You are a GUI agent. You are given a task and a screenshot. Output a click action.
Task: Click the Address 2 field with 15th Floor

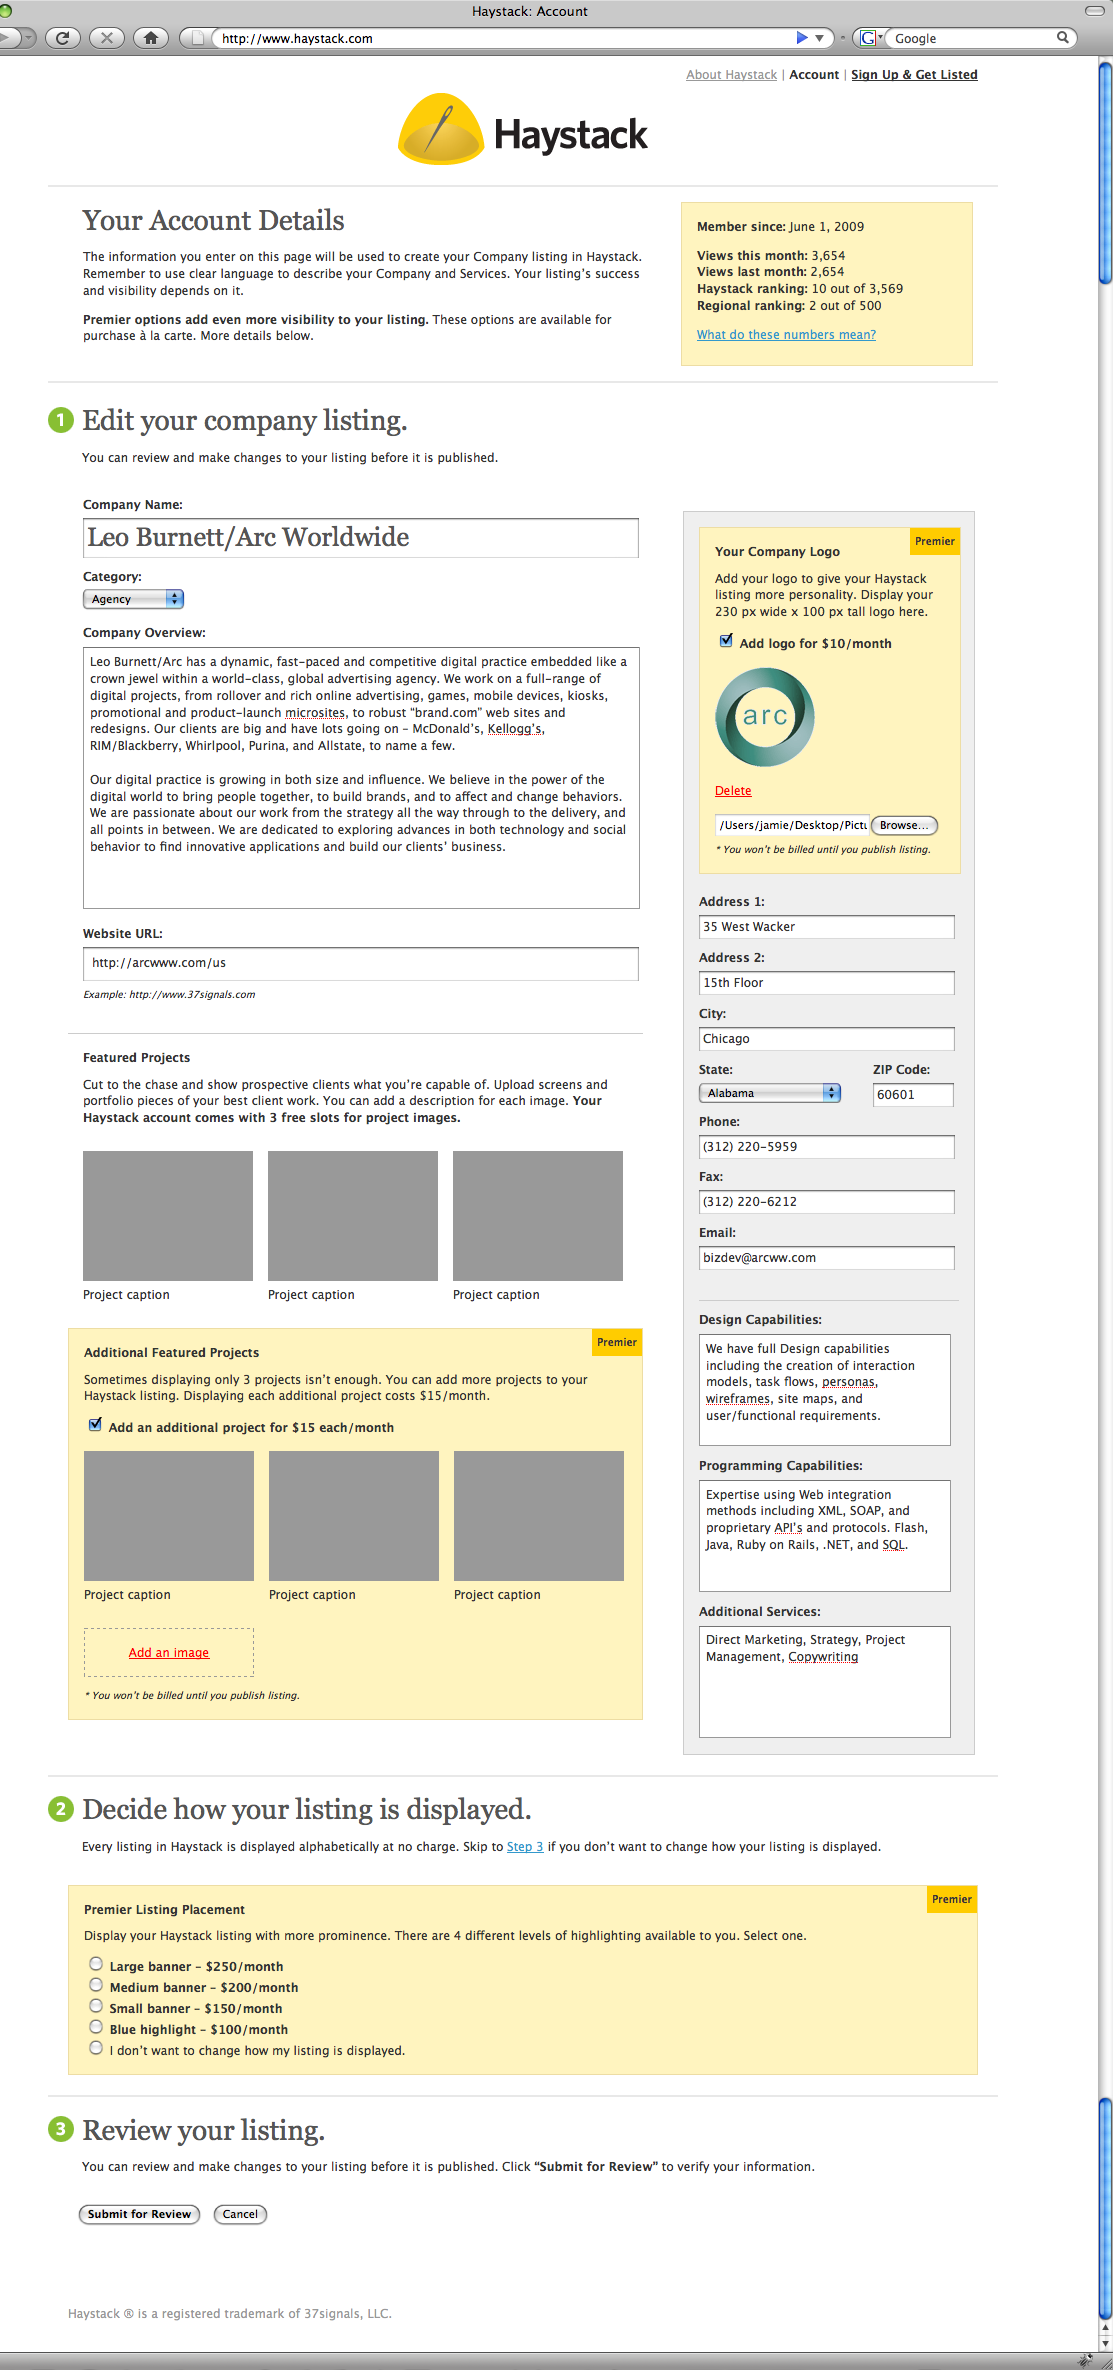tap(826, 983)
